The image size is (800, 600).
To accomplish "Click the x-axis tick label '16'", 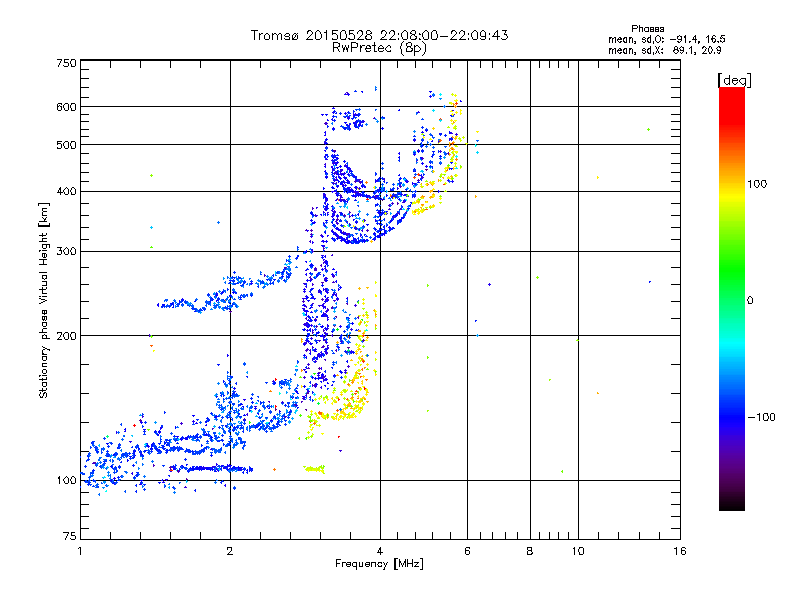I will [x=680, y=551].
